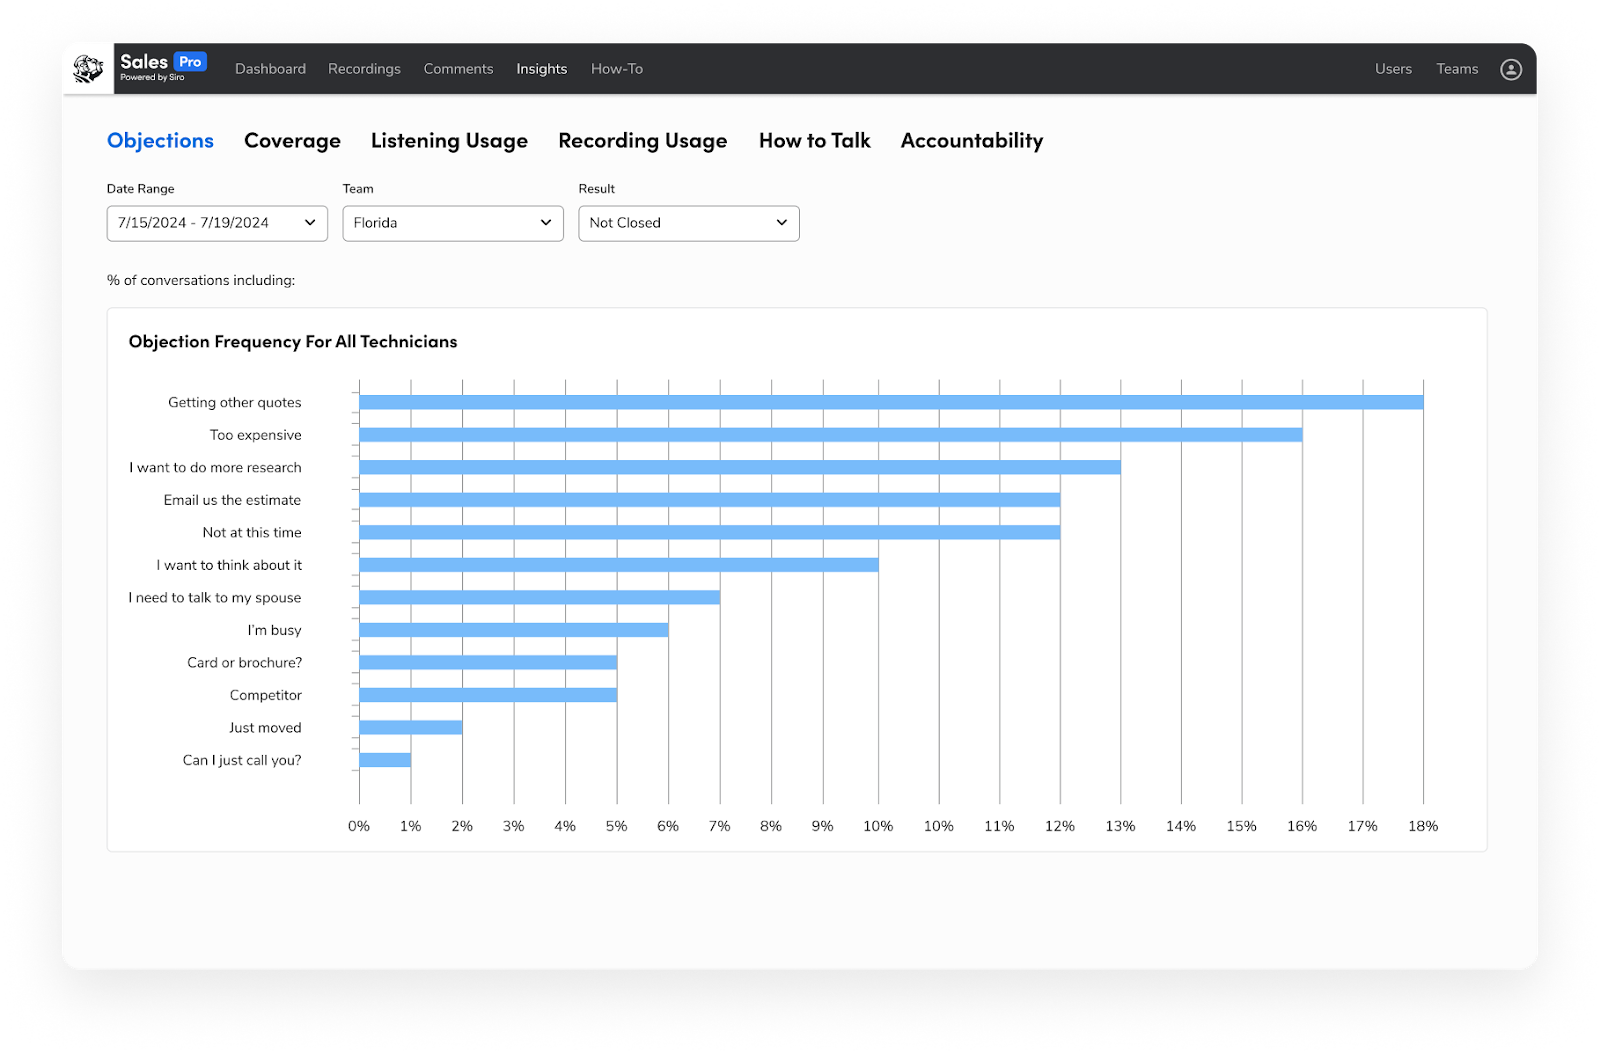Open the Team dropdown showing Florida
Image resolution: width=1600 pixels, height=1053 pixels.
pos(452,223)
